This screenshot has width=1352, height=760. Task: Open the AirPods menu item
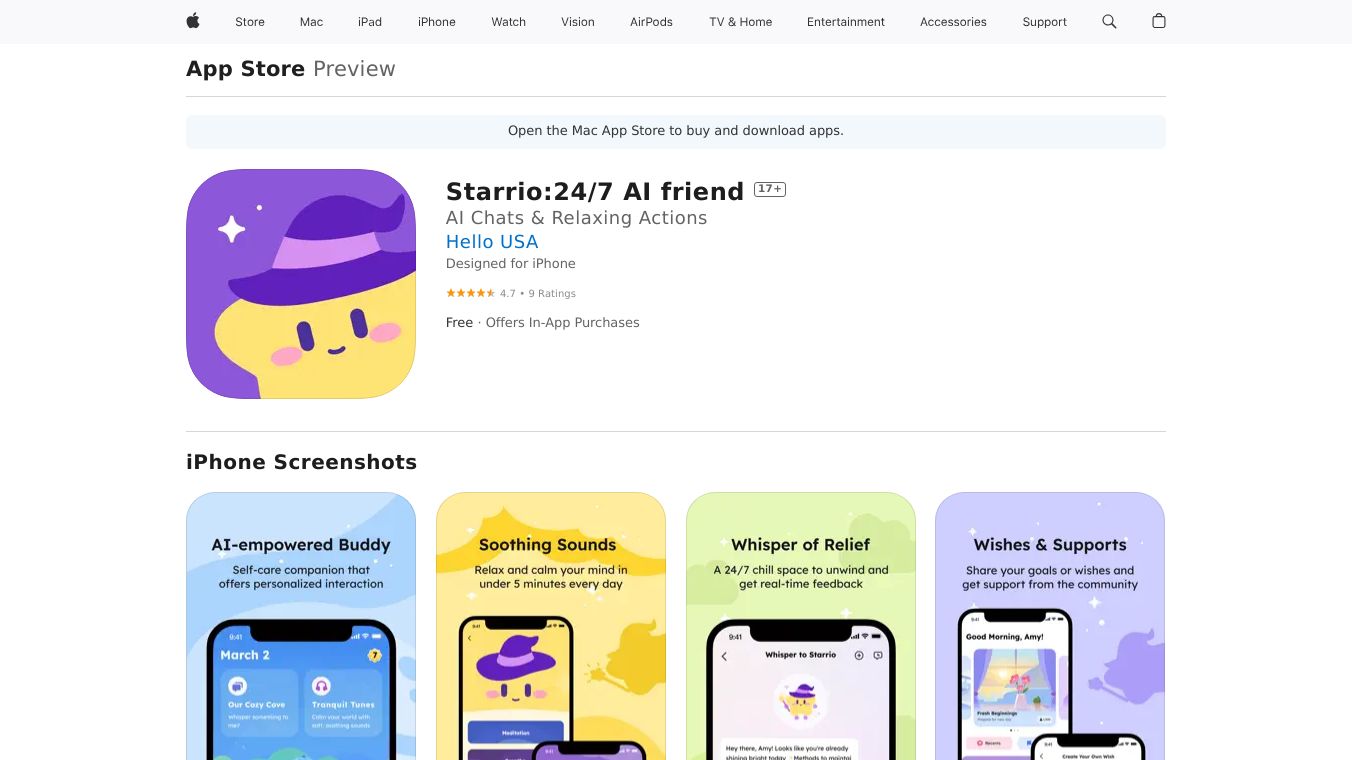651,22
